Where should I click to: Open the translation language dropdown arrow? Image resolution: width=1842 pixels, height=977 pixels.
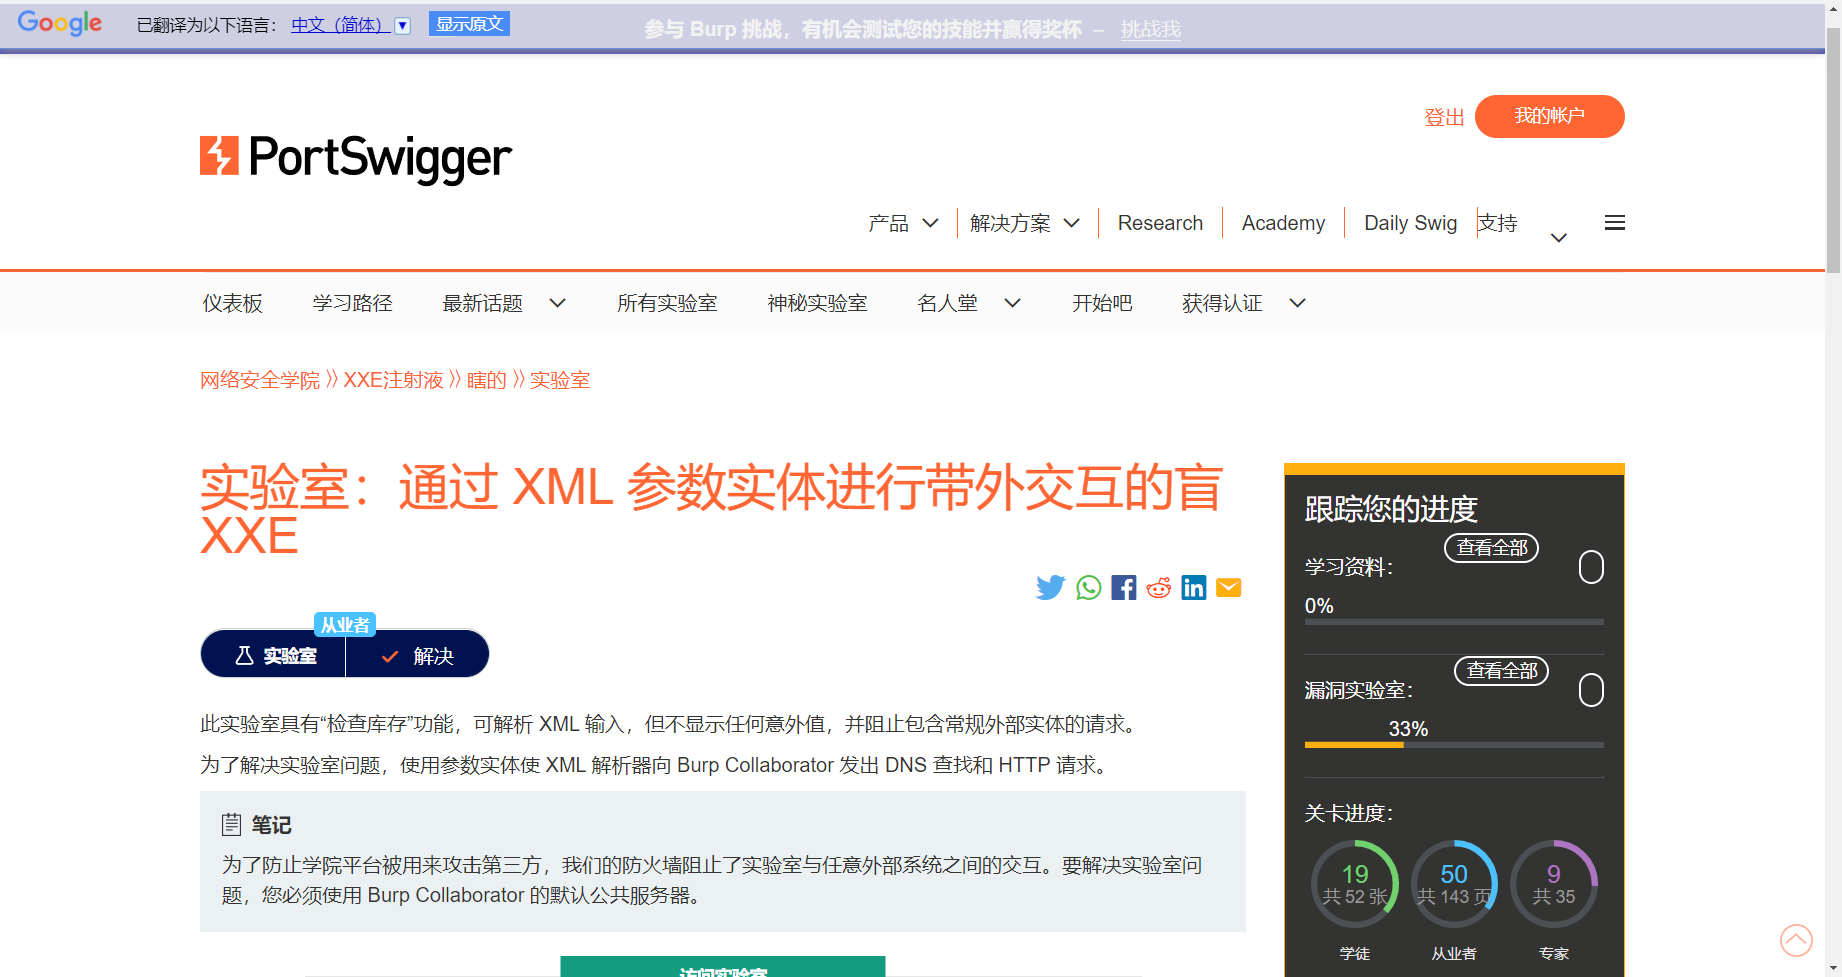click(403, 26)
